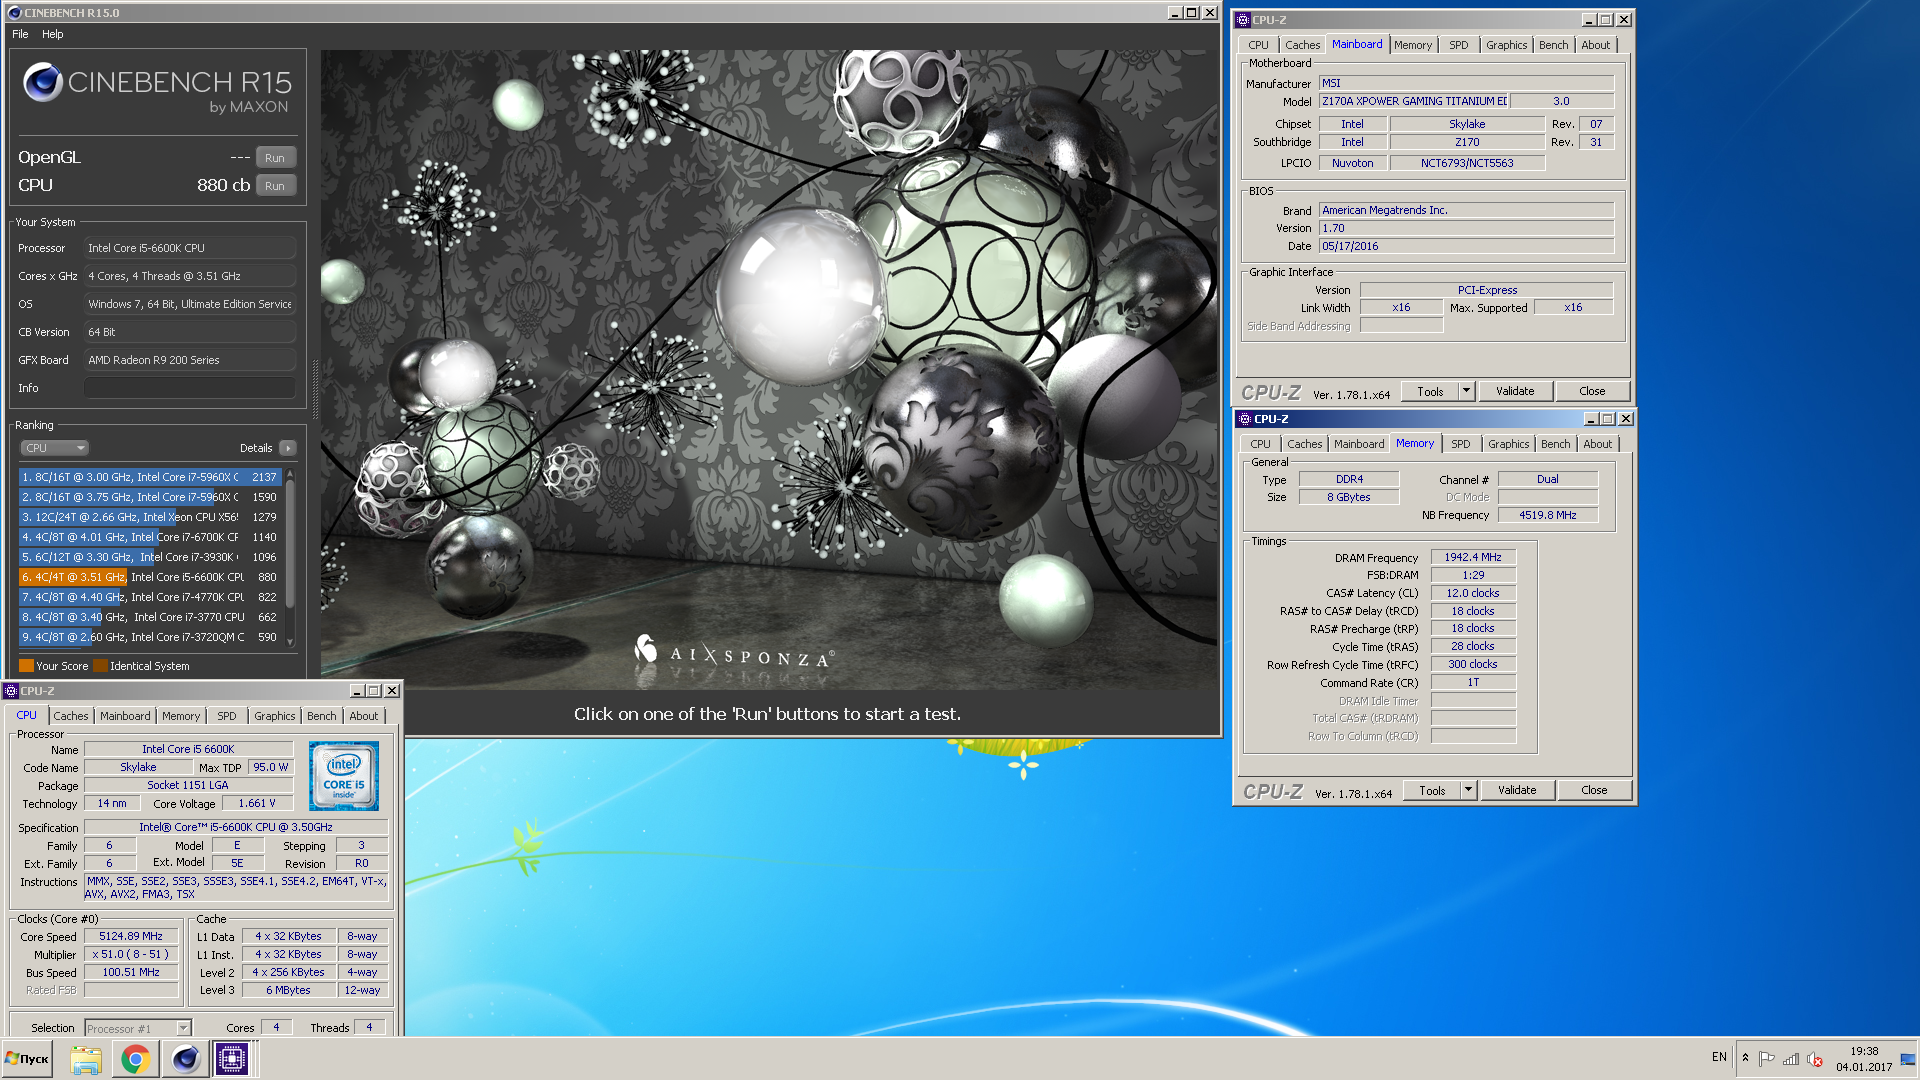Click the bottom-left CPU-Z window title icon
The width and height of the screenshot is (1920, 1080).
[x=12, y=691]
